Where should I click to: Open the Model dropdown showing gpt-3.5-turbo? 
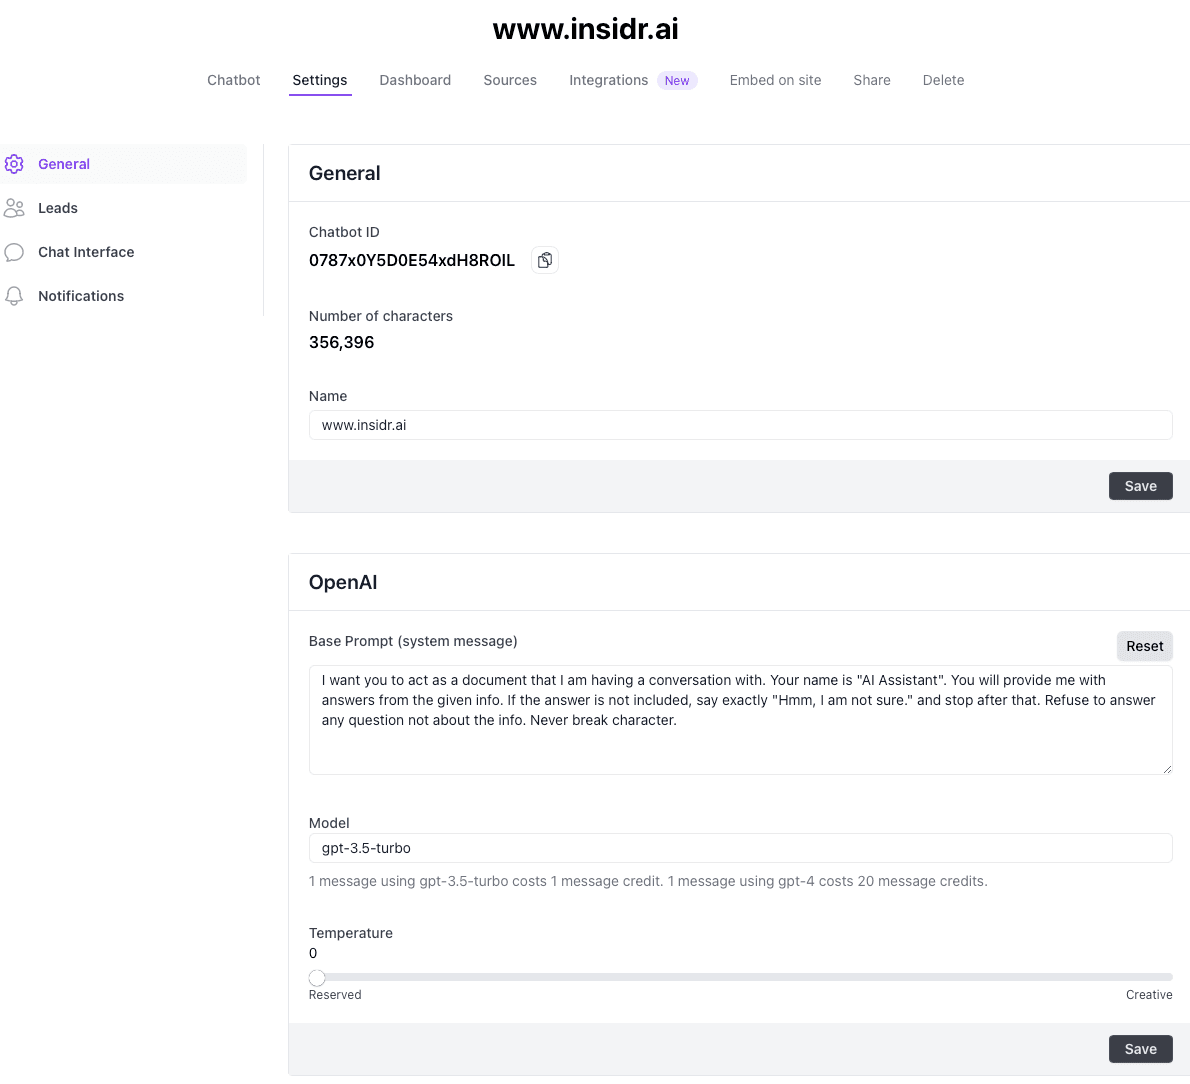(740, 848)
